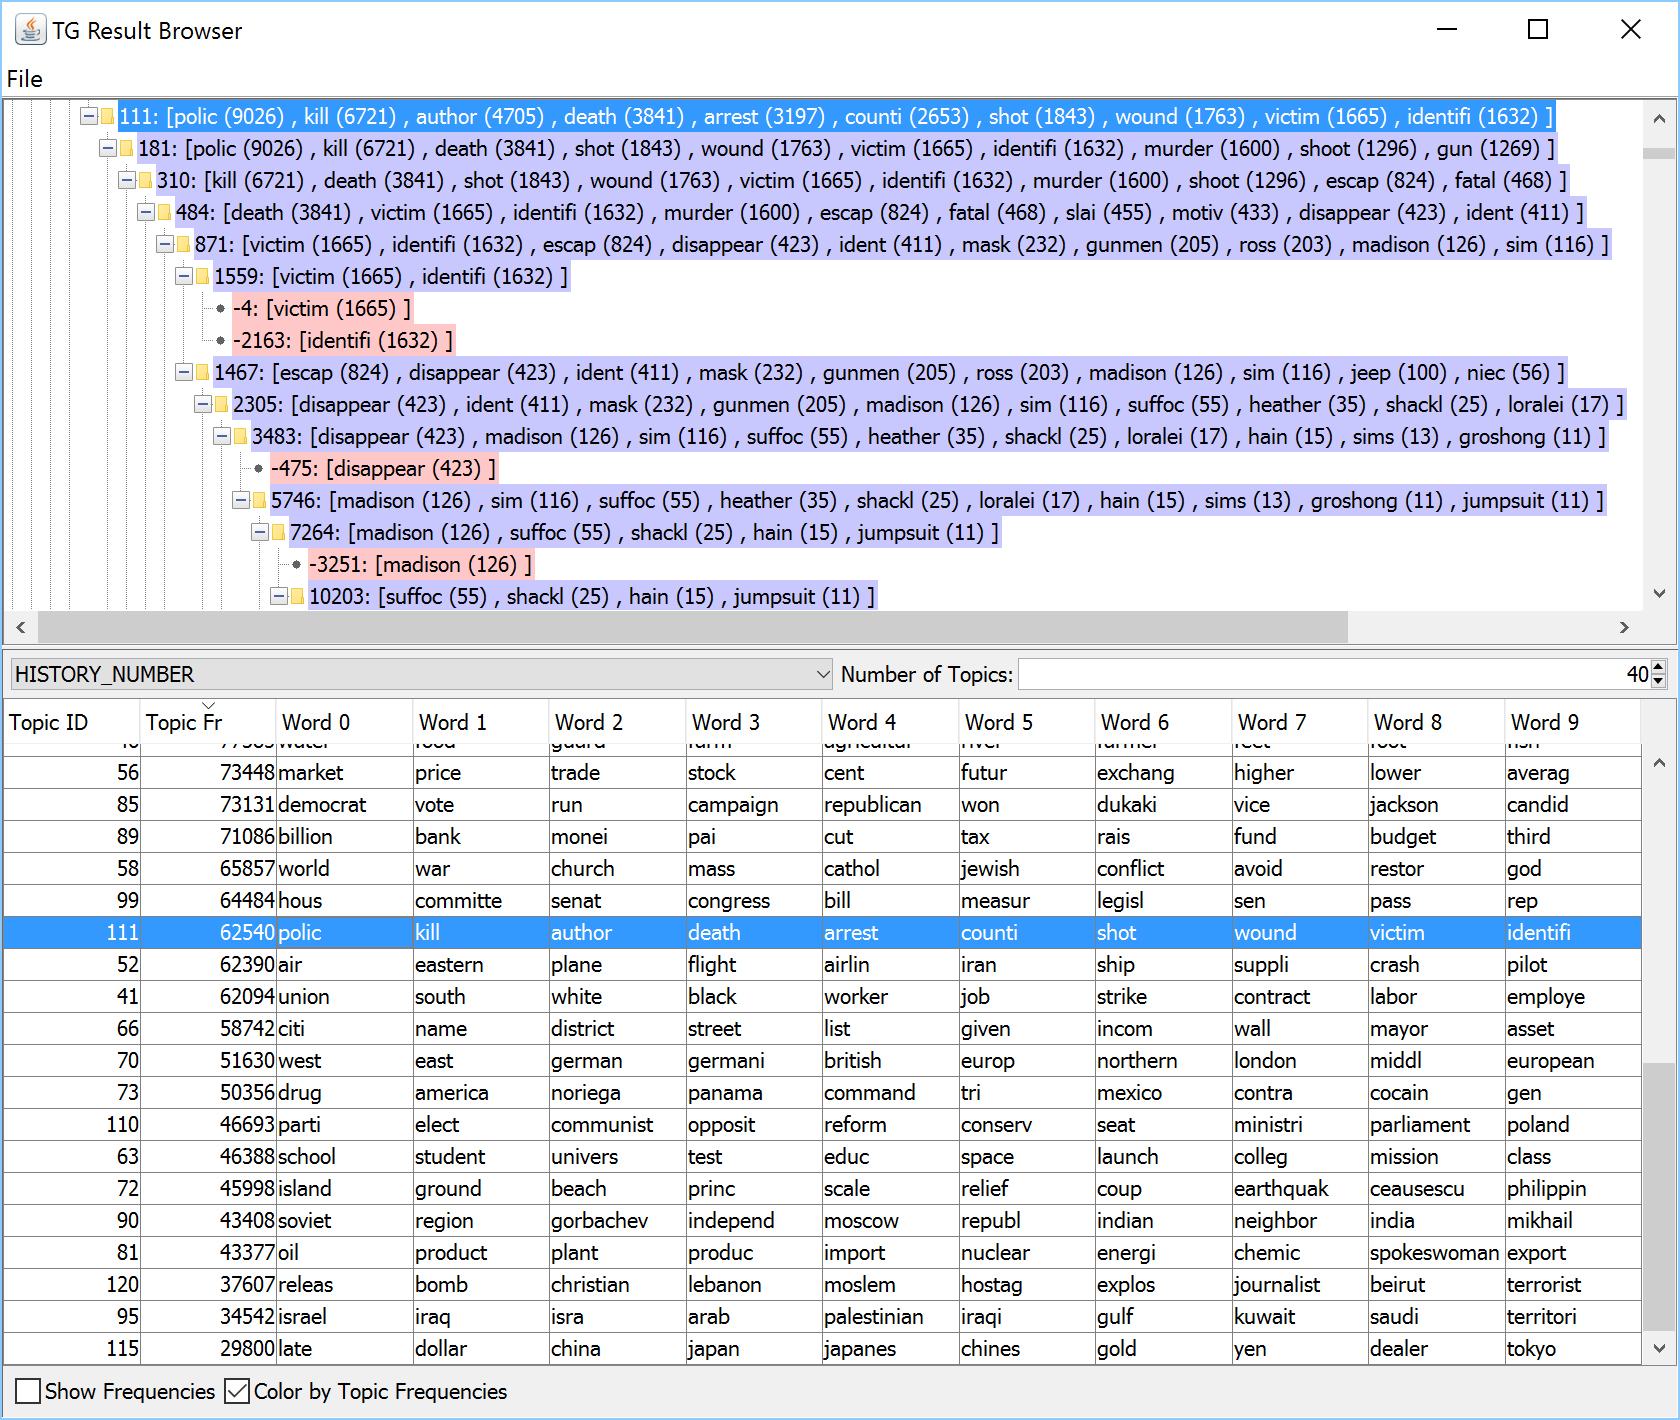
Task: Select the leaf bullet of -4: [victim (1665)]
Action: pyautogui.click(x=221, y=309)
